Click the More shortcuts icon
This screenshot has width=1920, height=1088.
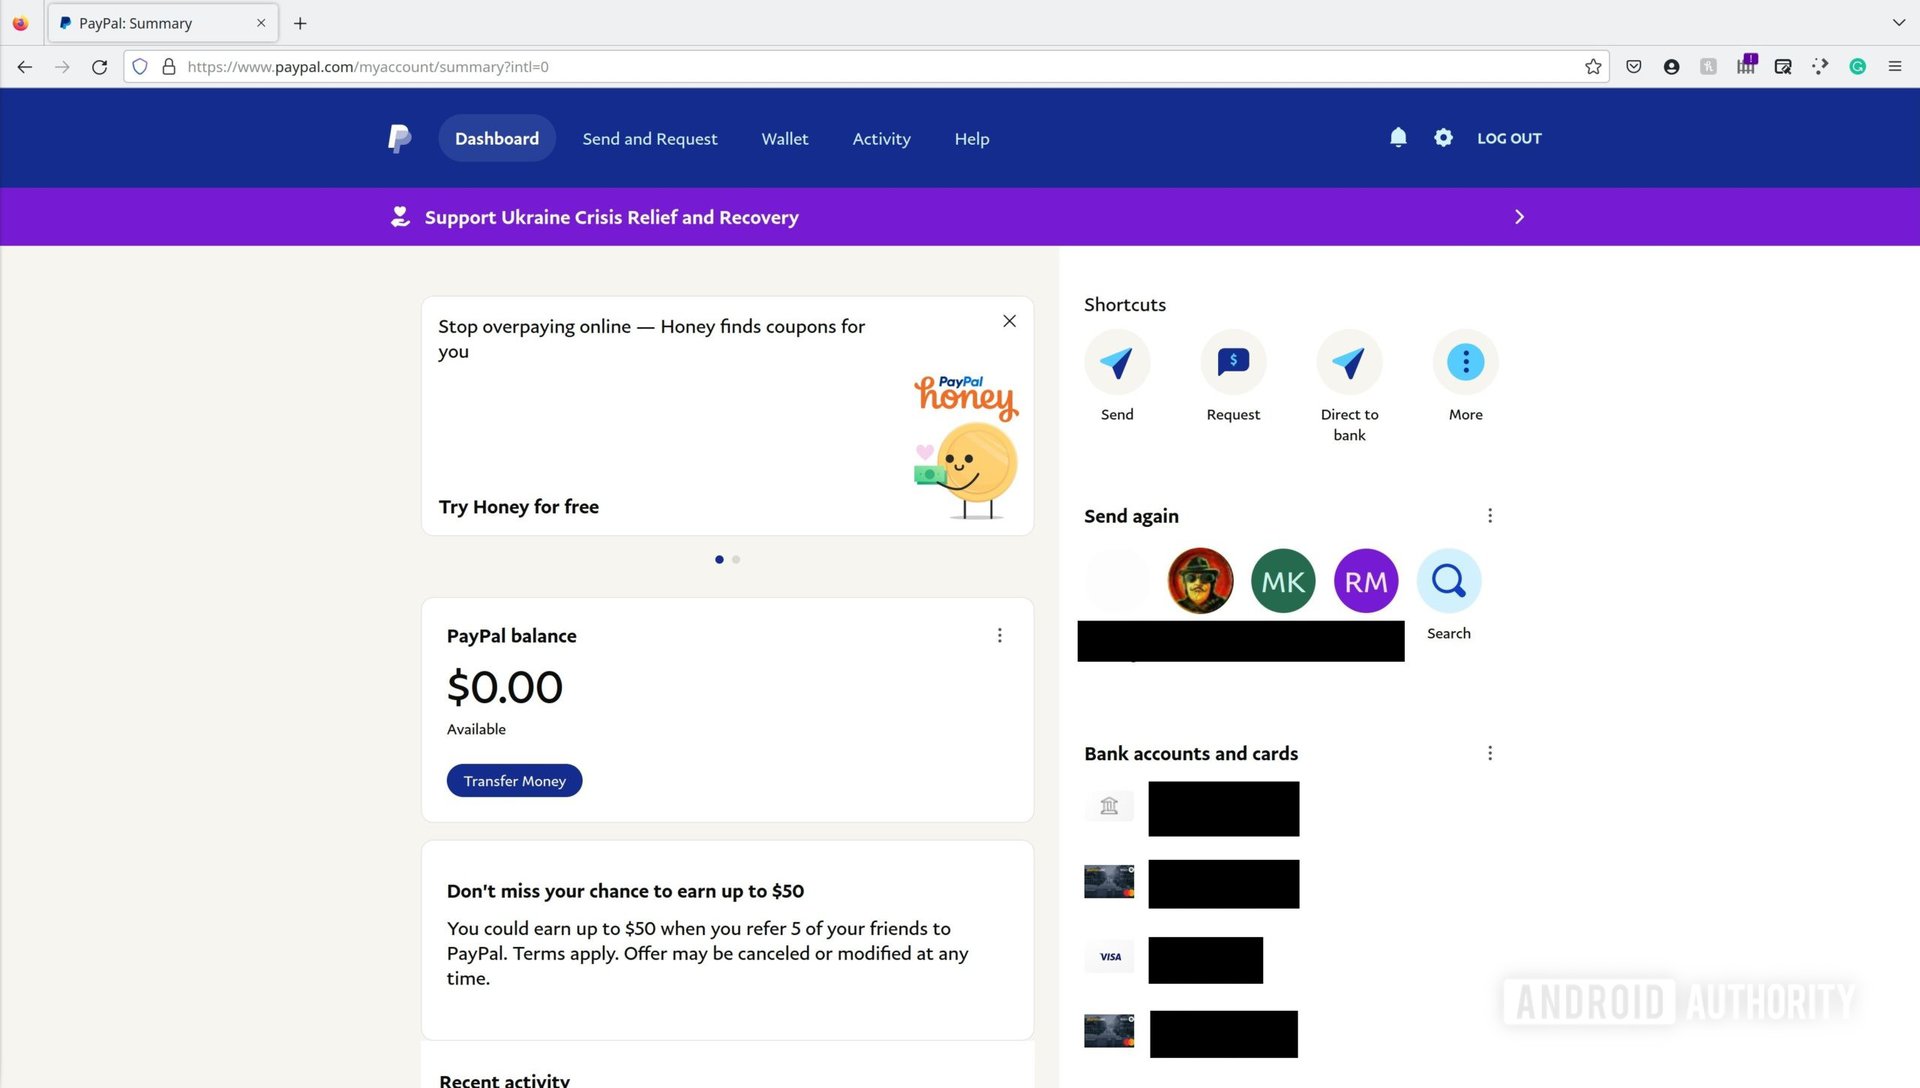click(1465, 360)
